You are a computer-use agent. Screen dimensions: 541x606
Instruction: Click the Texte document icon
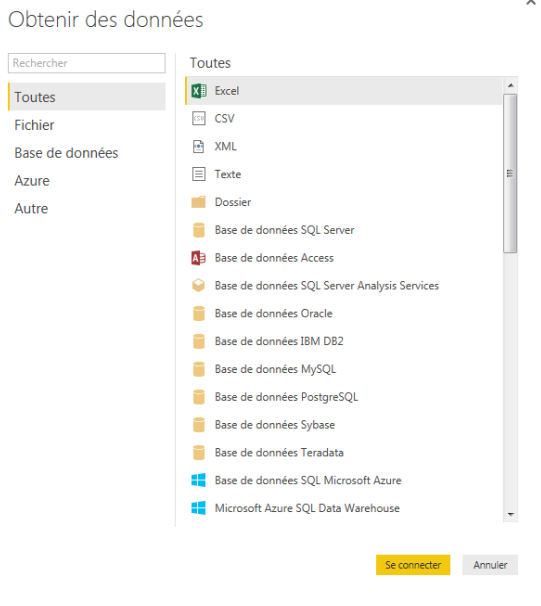click(199, 174)
